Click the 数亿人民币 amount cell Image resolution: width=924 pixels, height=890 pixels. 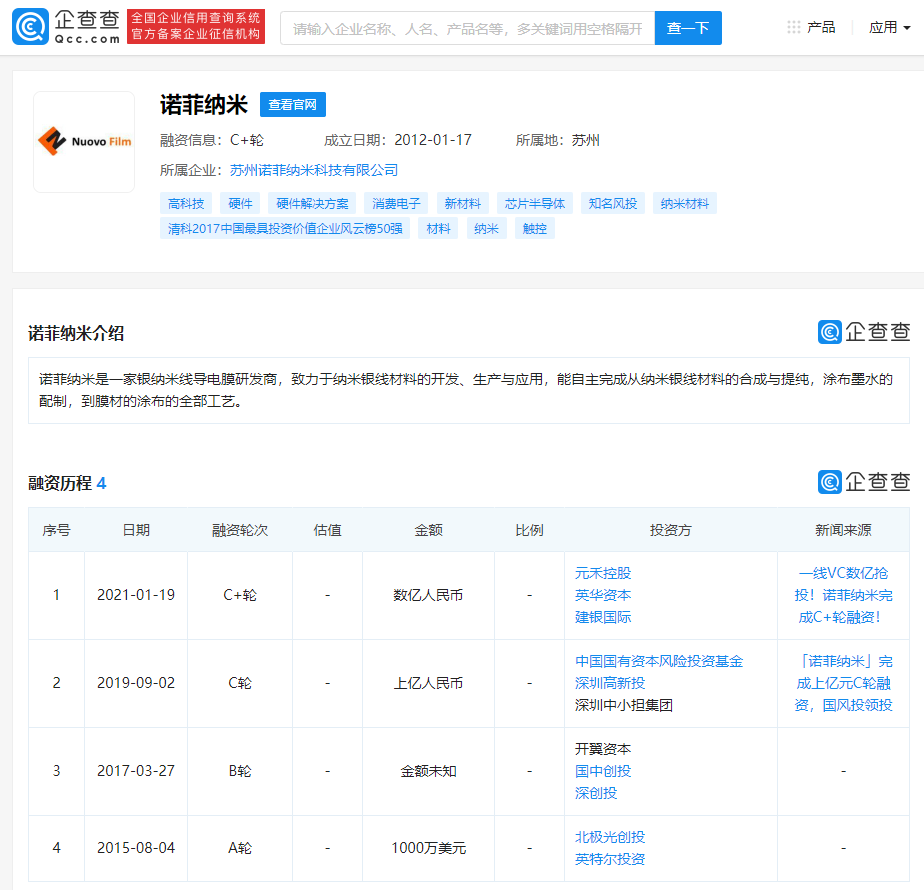pos(428,595)
